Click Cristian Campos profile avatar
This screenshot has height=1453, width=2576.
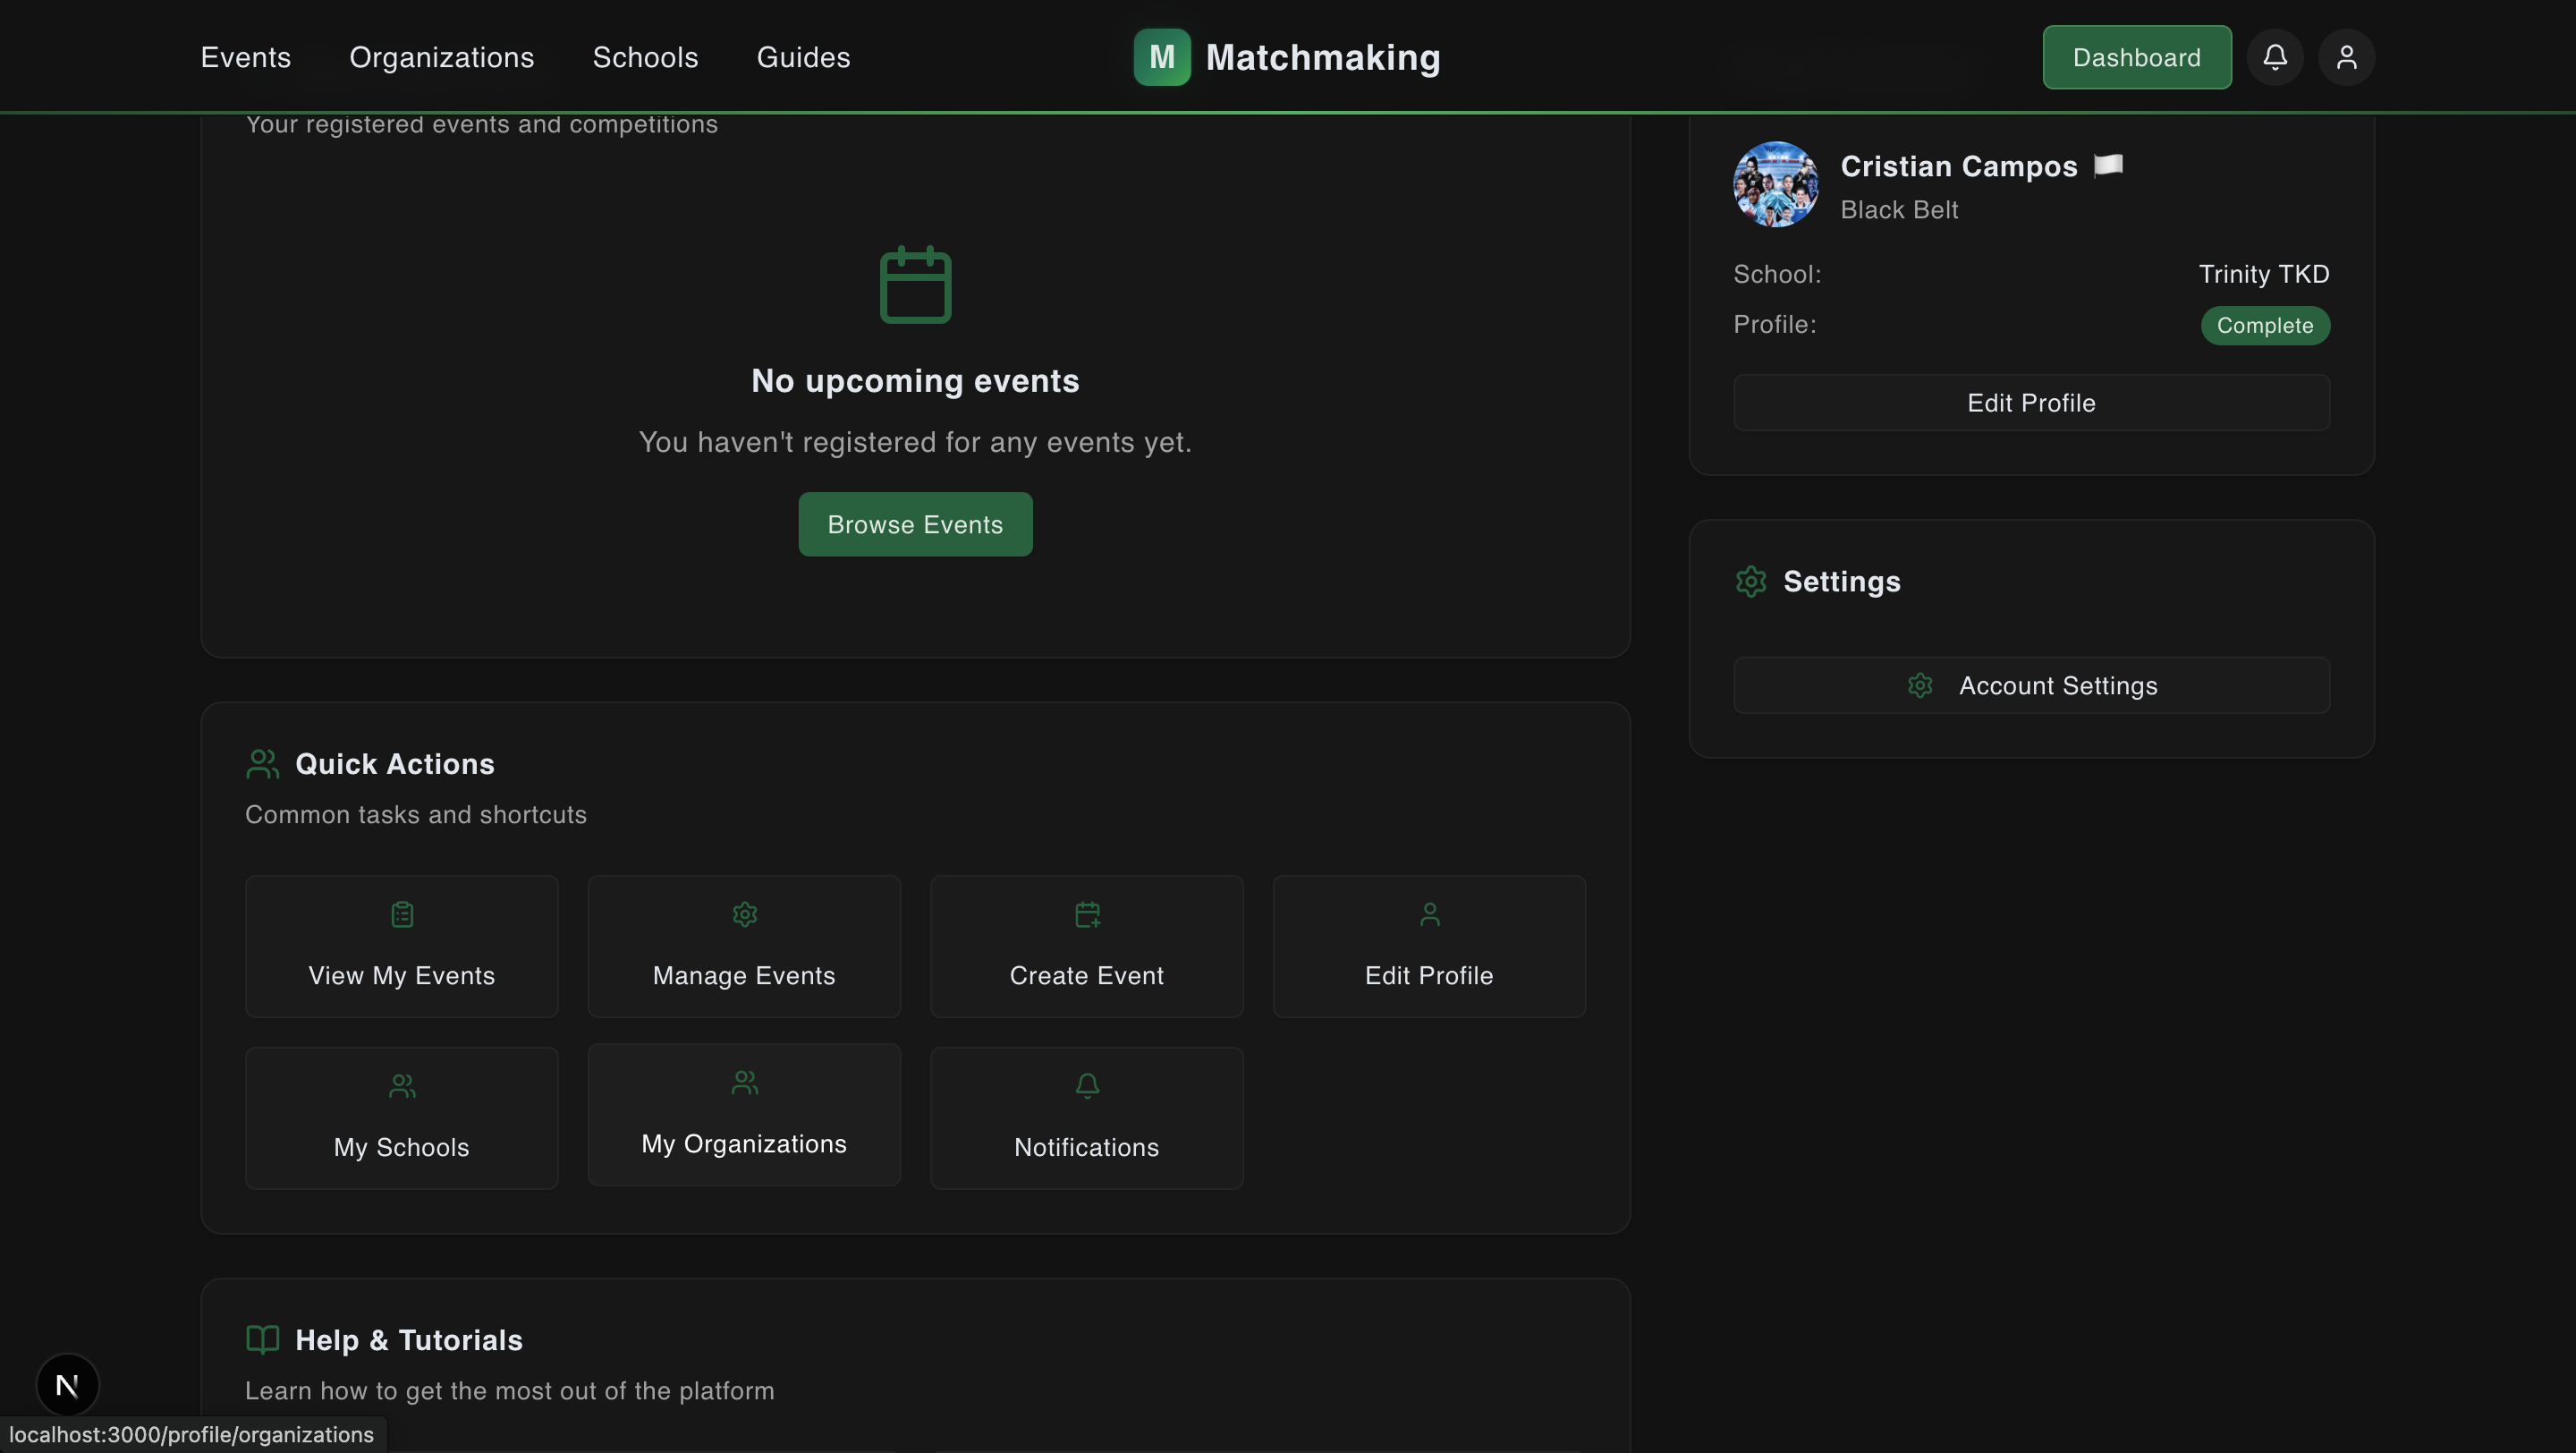click(1776, 184)
